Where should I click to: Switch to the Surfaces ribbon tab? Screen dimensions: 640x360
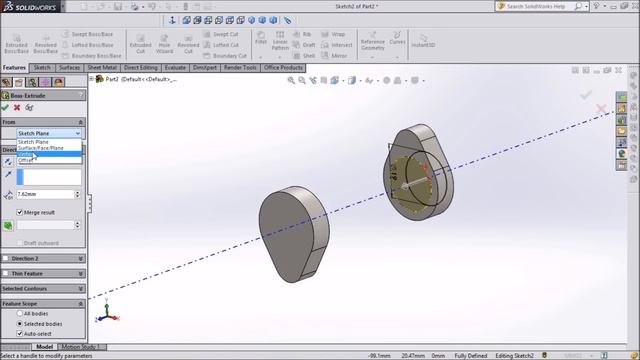click(x=69, y=68)
